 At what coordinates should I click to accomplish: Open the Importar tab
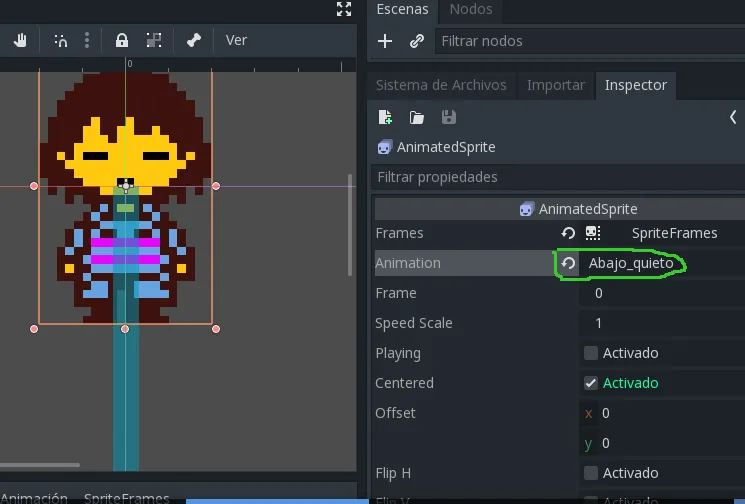pyautogui.click(x=555, y=85)
